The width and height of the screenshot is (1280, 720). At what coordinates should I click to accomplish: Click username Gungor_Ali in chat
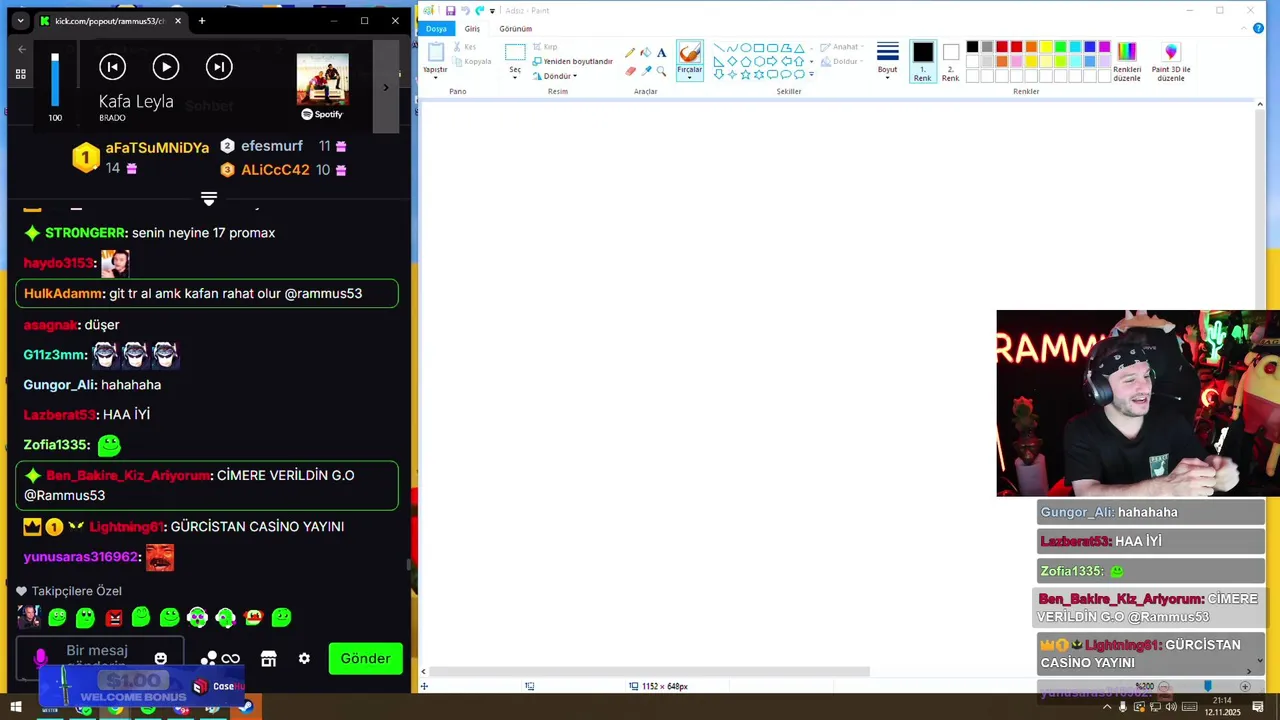pos(59,385)
